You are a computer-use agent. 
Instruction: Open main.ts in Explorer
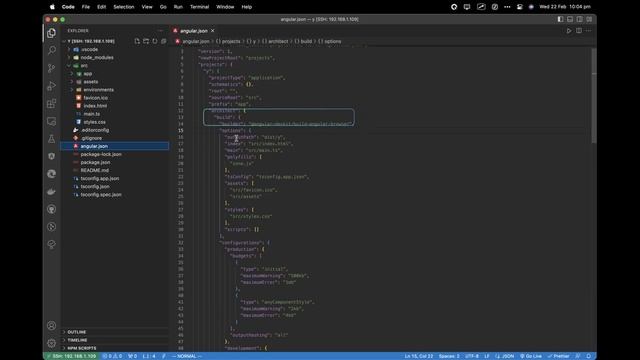pos(115,114)
